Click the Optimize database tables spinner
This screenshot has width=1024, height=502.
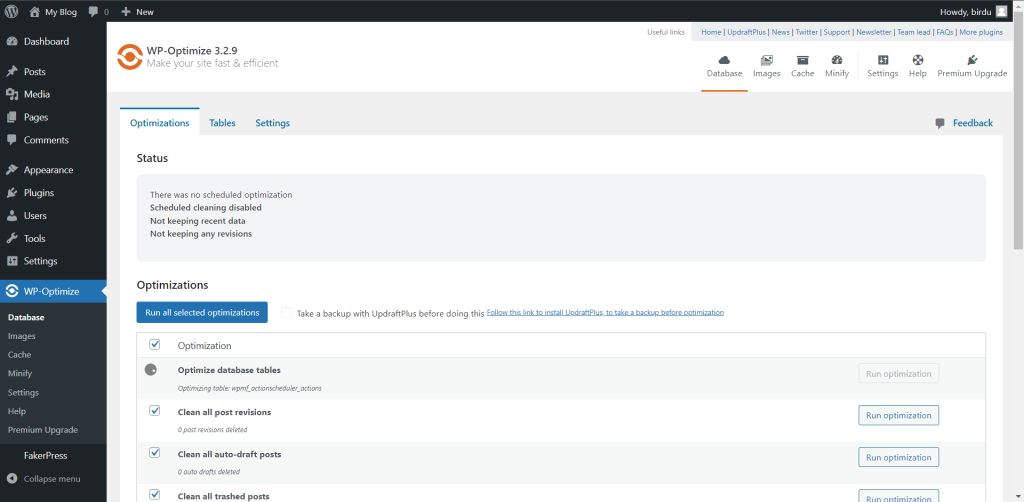coord(151,369)
